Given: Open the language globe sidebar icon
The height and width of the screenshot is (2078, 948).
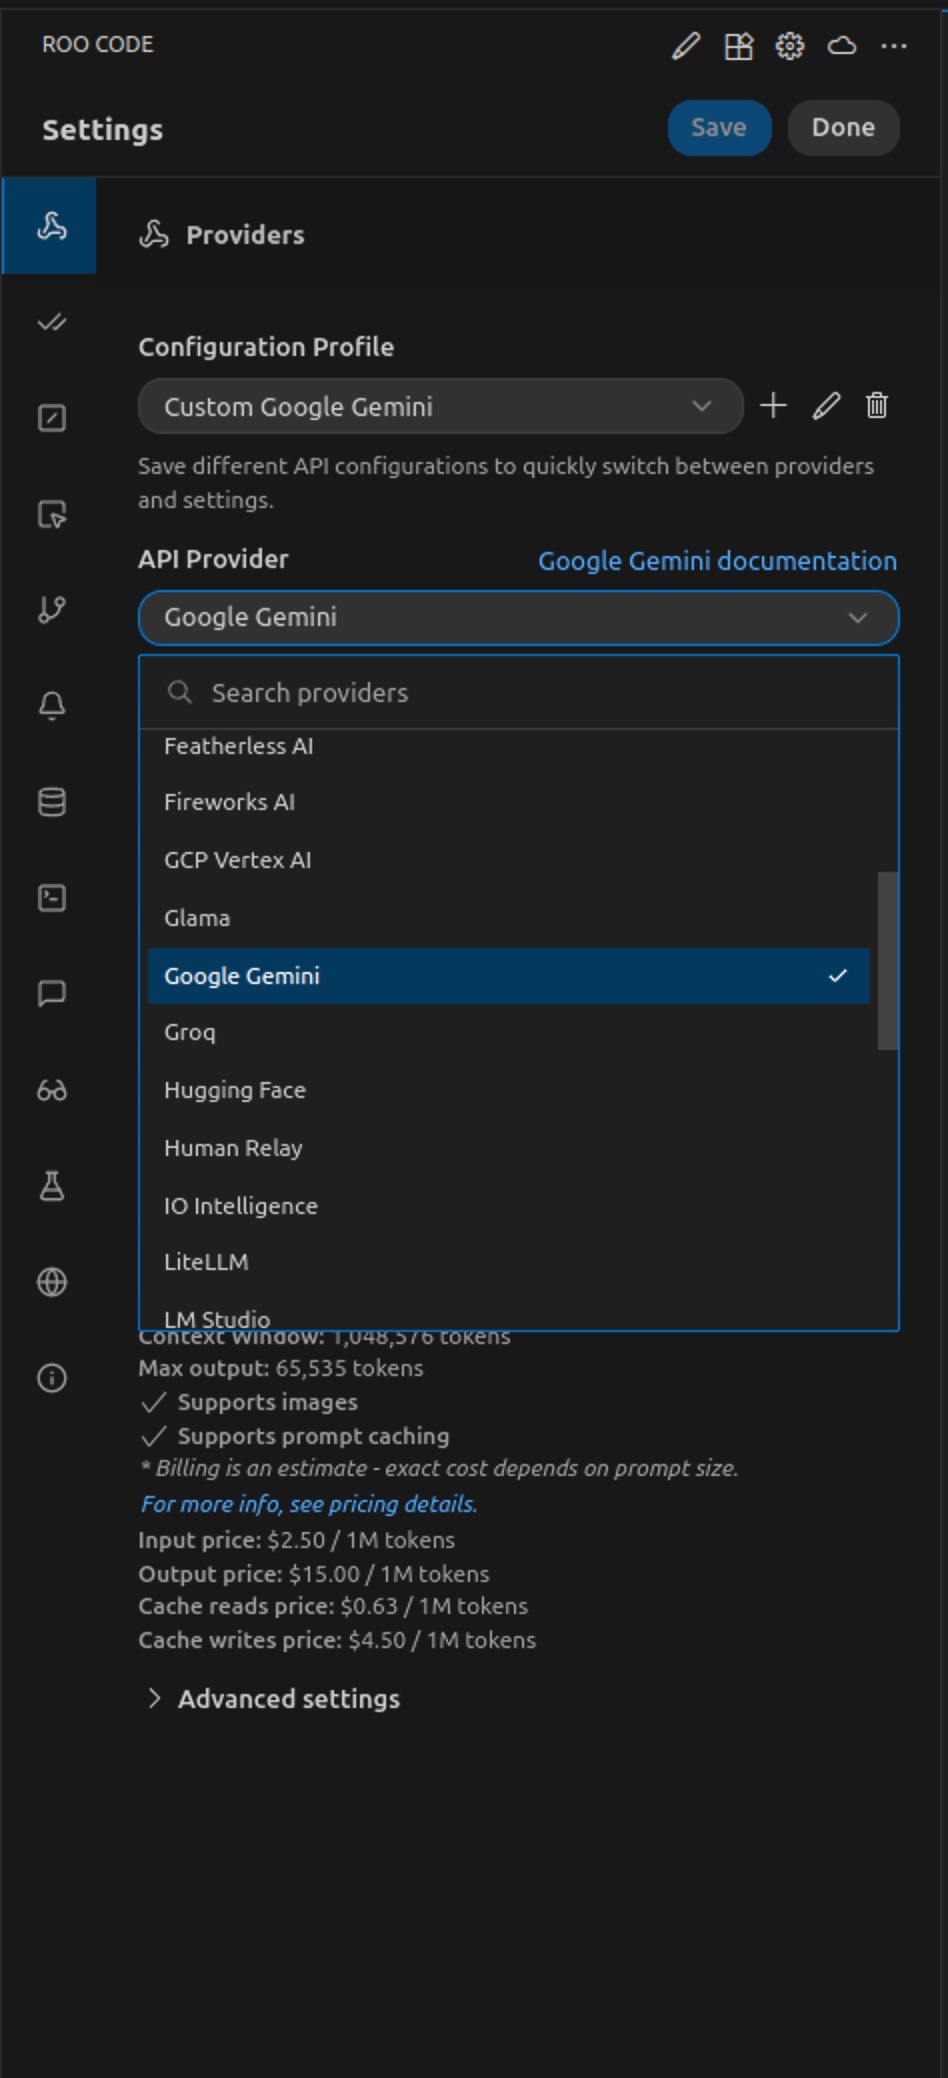Looking at the screenshot, I should coord(51,1282).
